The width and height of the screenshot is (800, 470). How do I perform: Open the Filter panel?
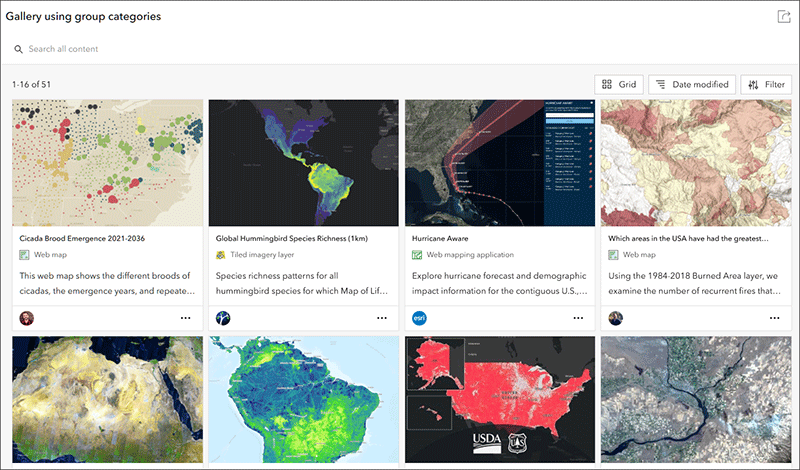[x=766, y=85]
